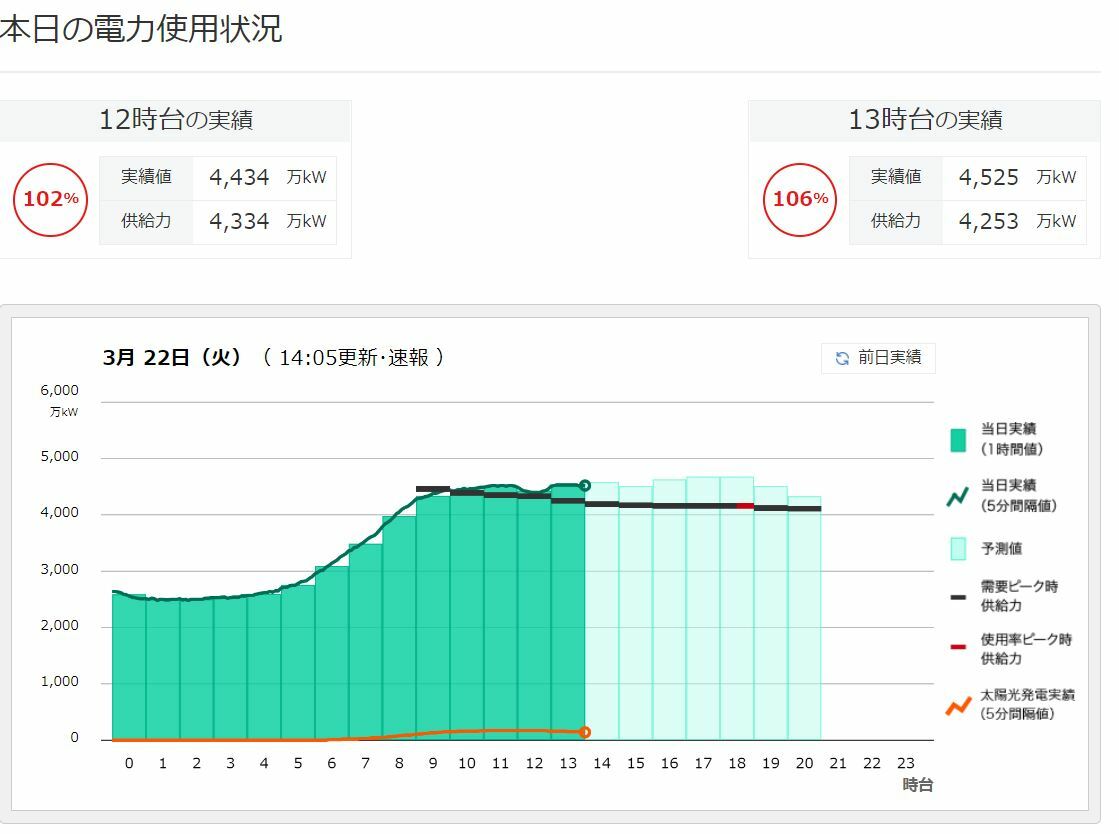Screen dimensions: 1119x834
Task: Click the 23 hour x-axis label
Action: click(x=906, y=763)
